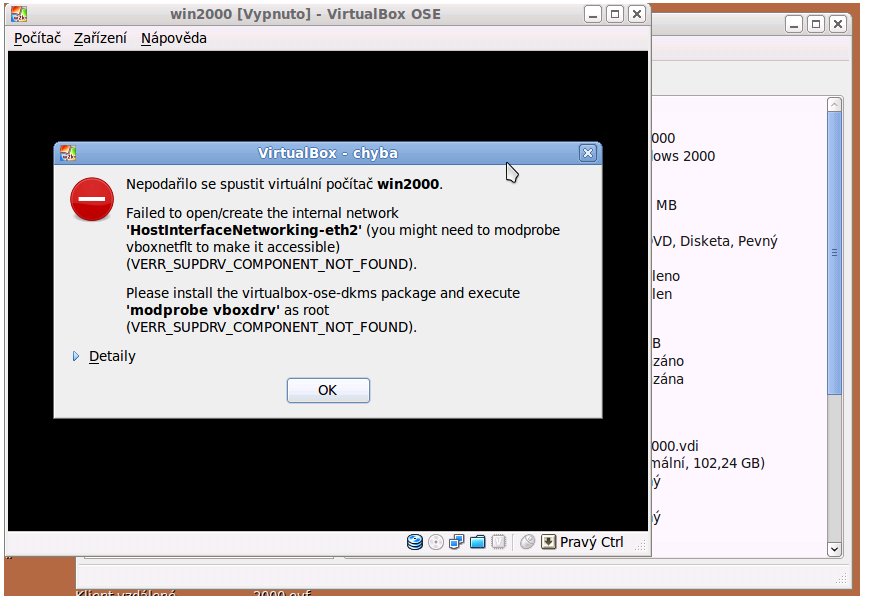Click the virtualization chip status icon

[x=498, y=542]
